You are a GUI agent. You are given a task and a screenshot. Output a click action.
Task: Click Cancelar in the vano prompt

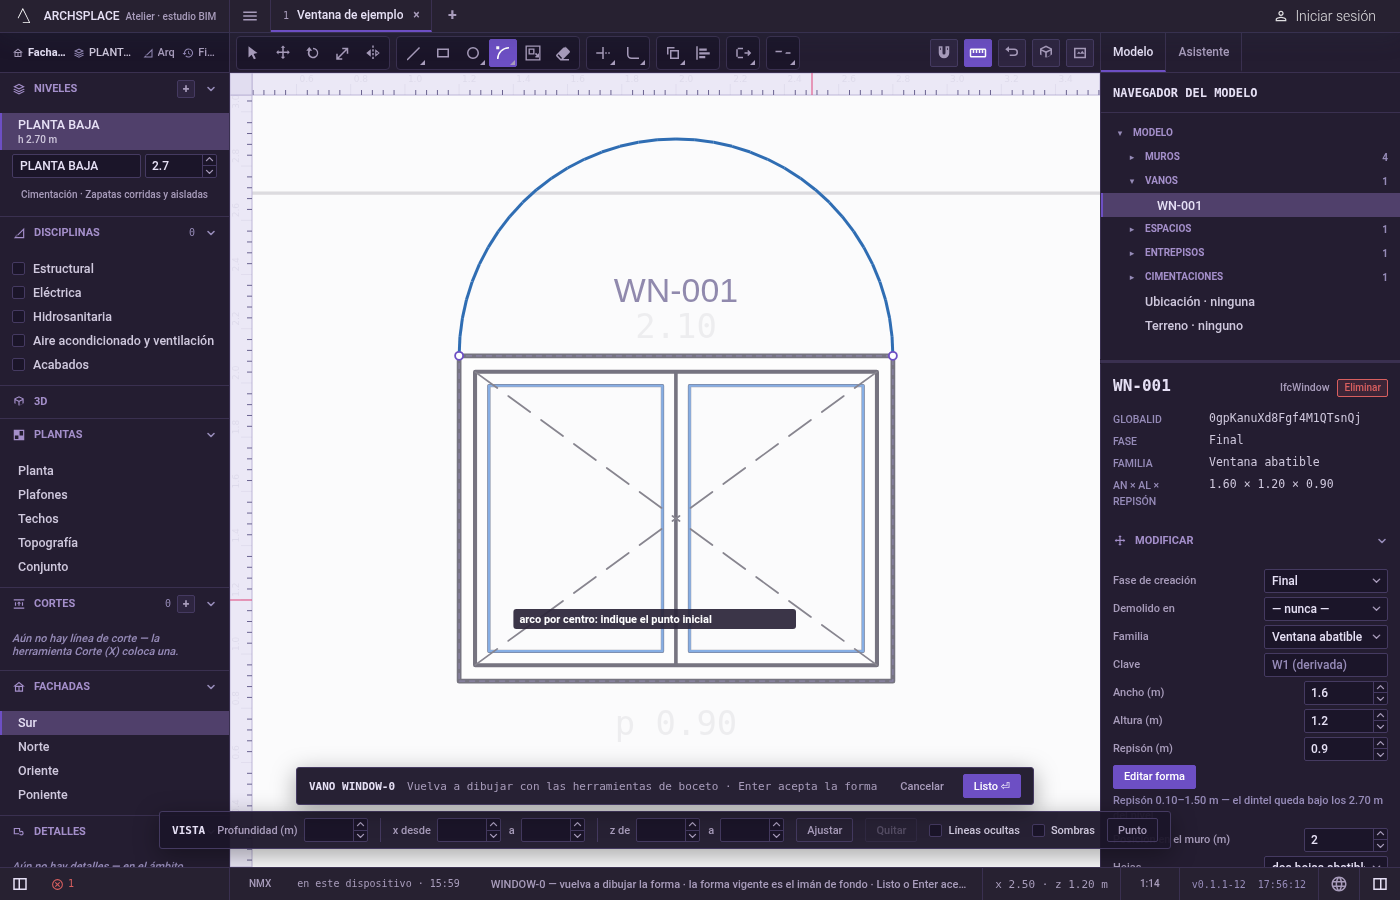[922, 786]
